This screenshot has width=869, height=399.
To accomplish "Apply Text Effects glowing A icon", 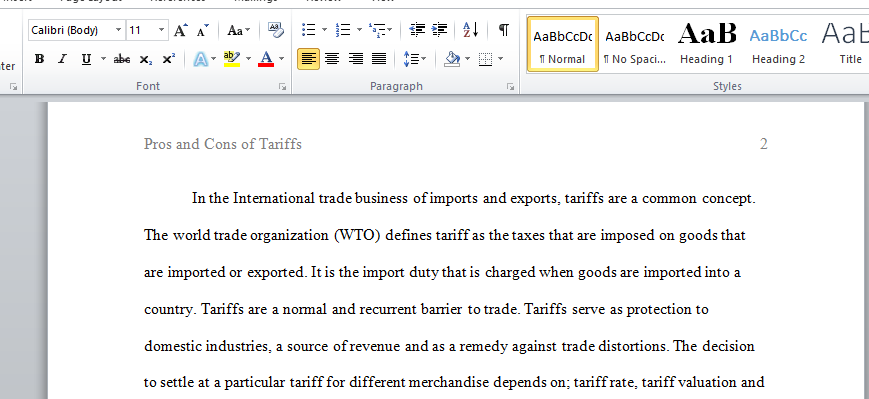I will point(201,59).
